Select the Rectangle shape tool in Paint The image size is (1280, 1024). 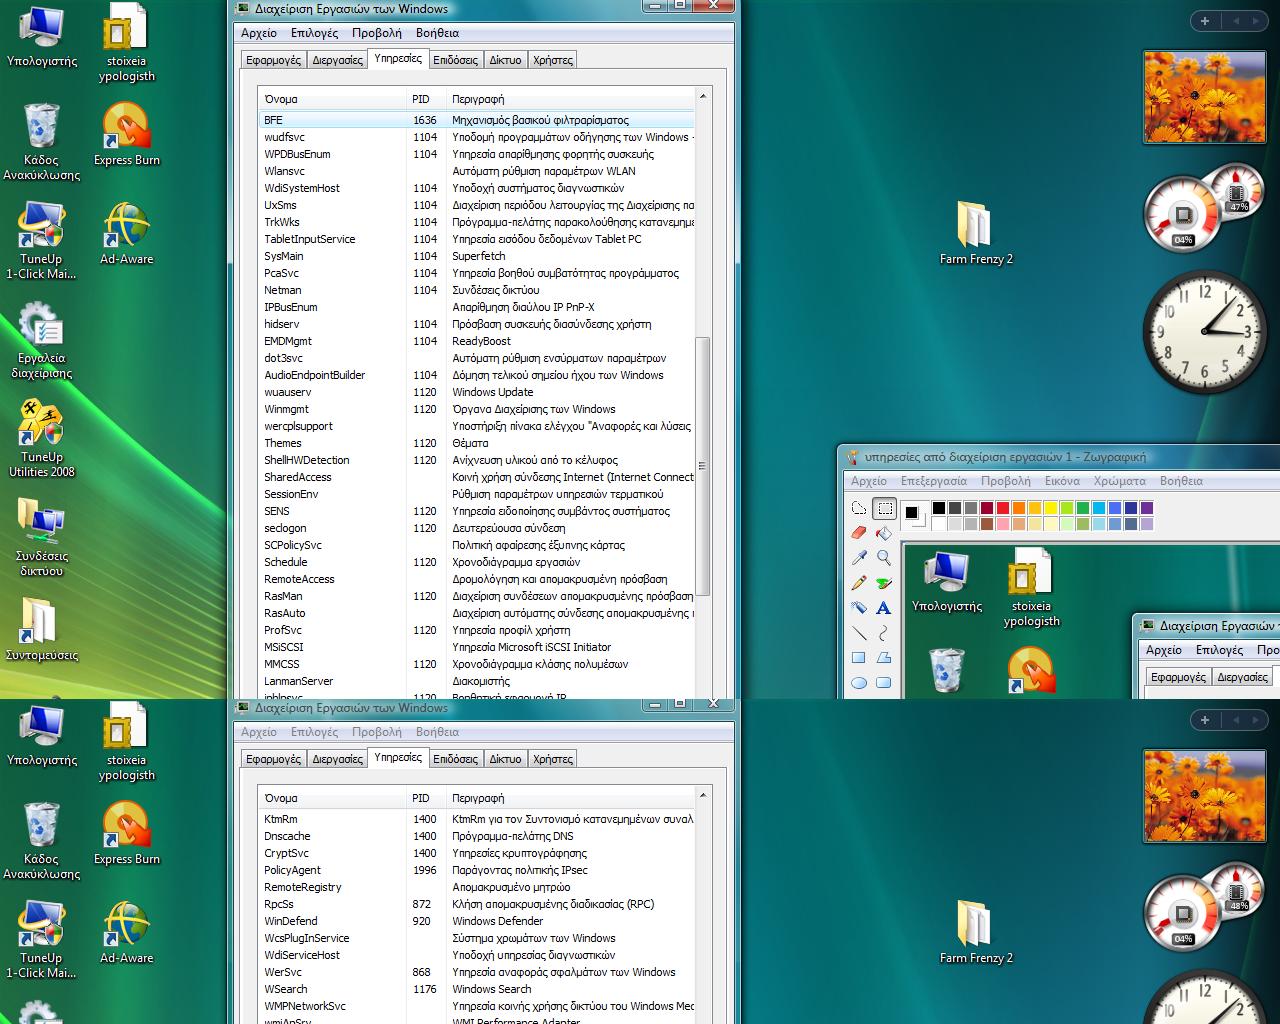click(859, 658)
